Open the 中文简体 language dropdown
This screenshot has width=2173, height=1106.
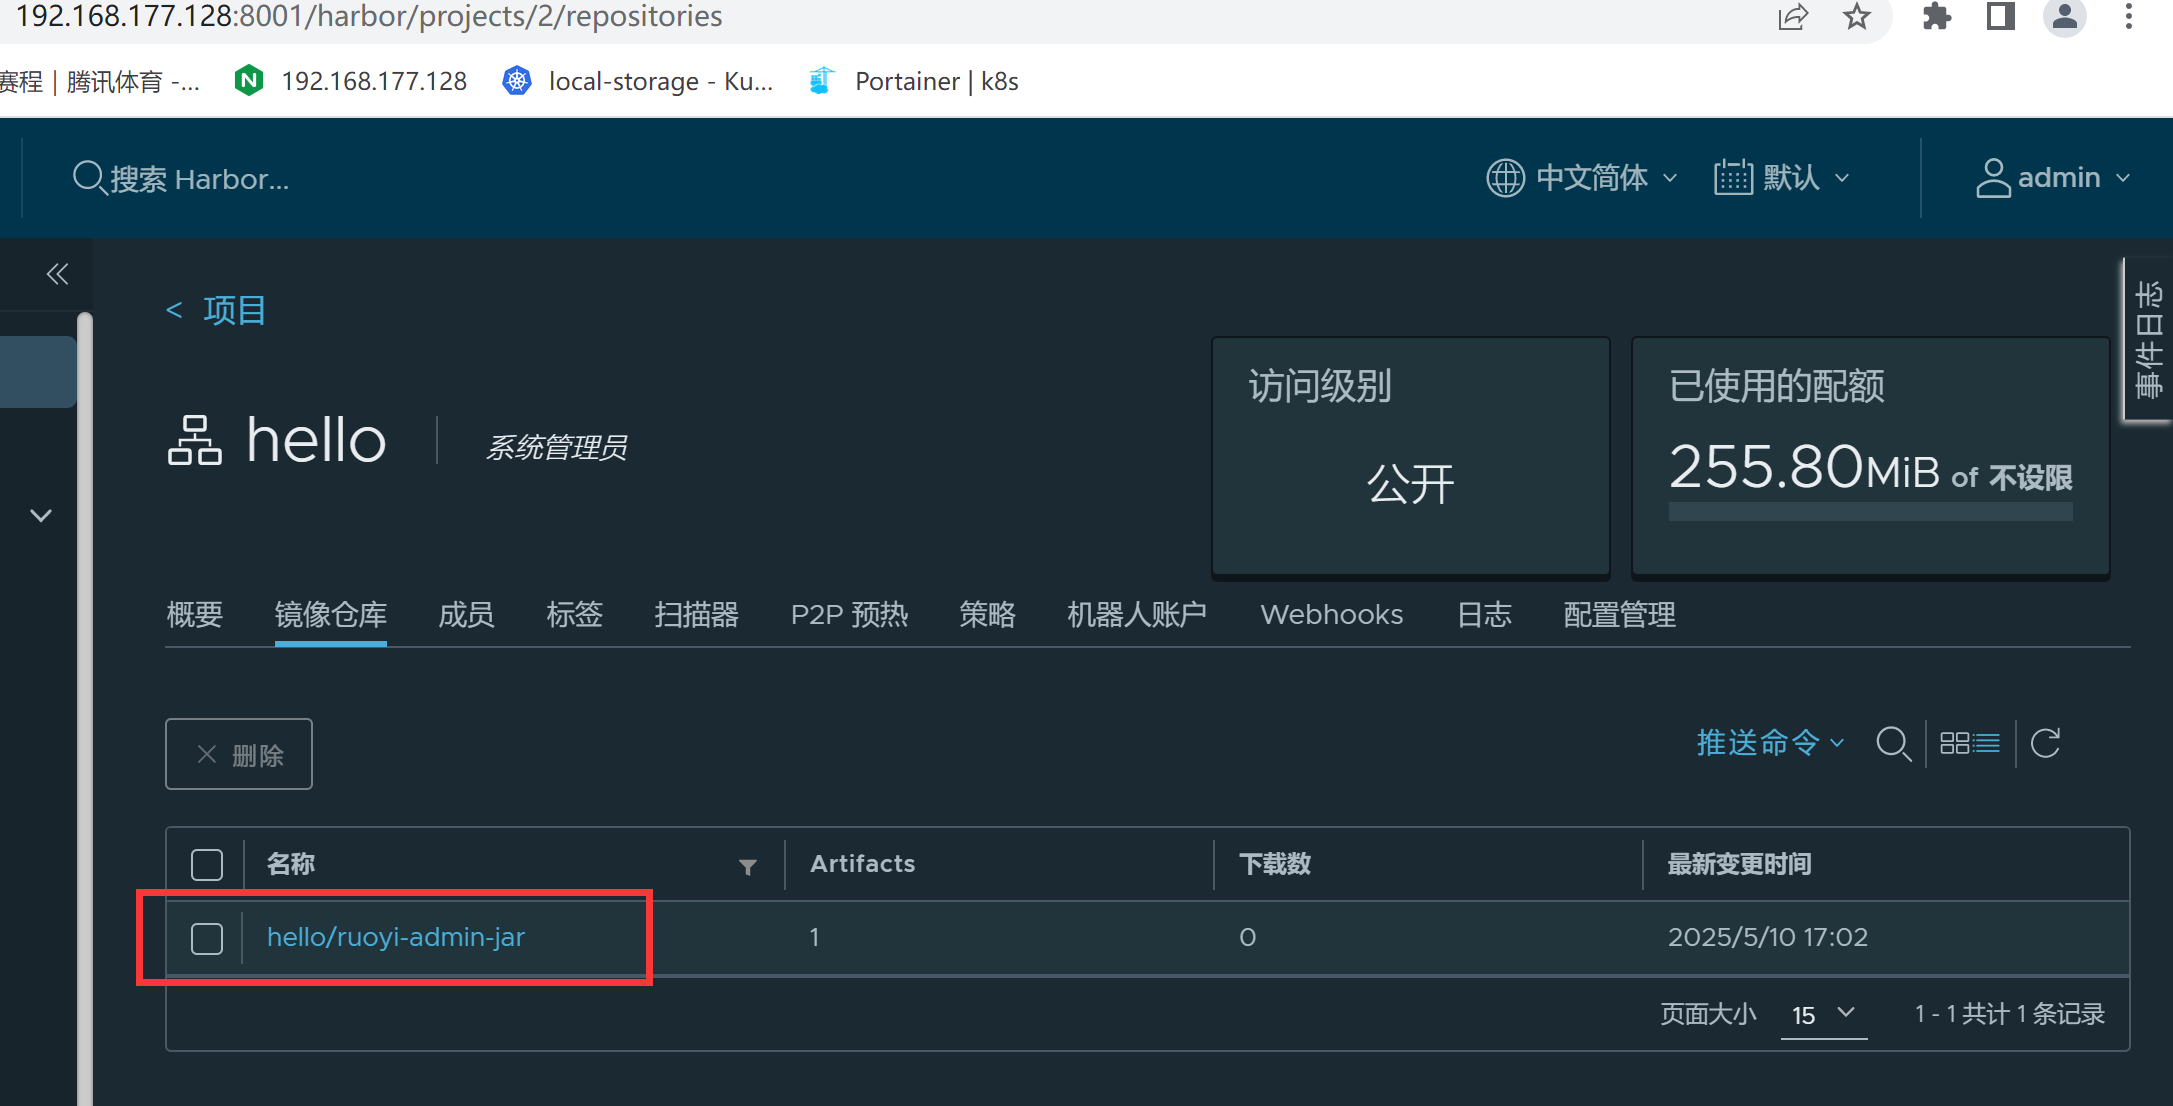pos(1581,178)
